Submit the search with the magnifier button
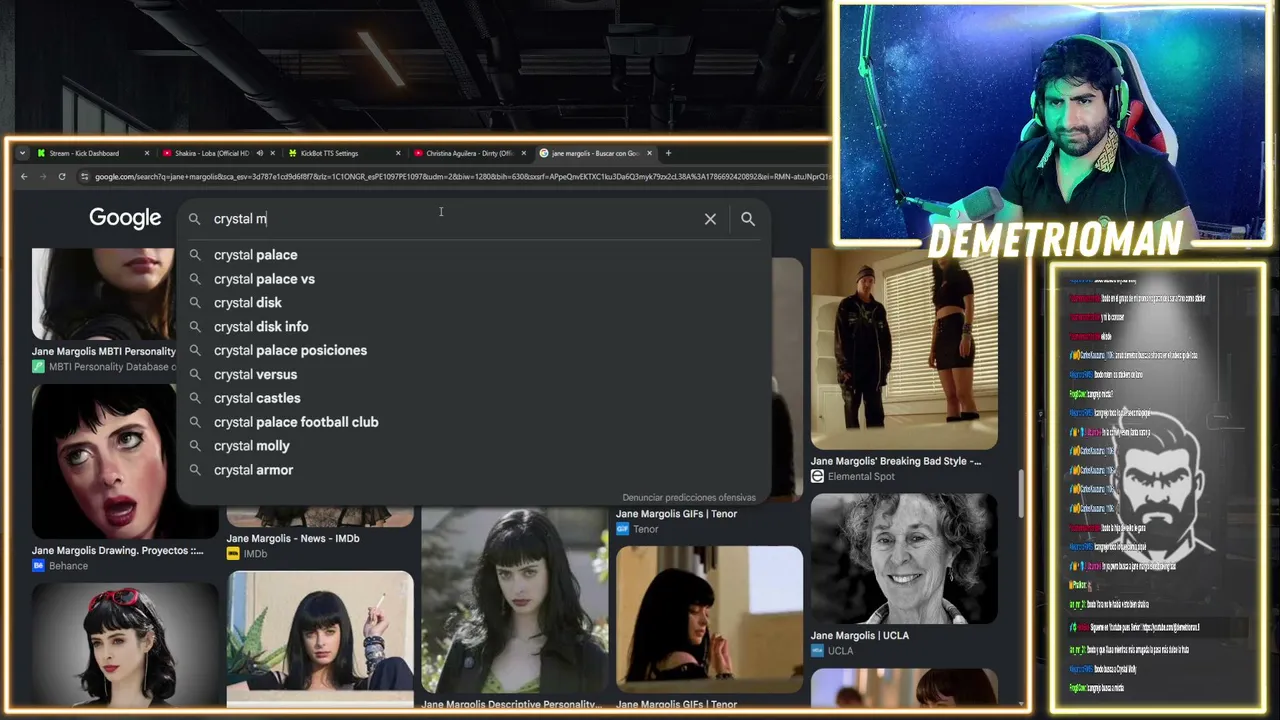Viewport: 1280px width, 720px height. [748, 219]
